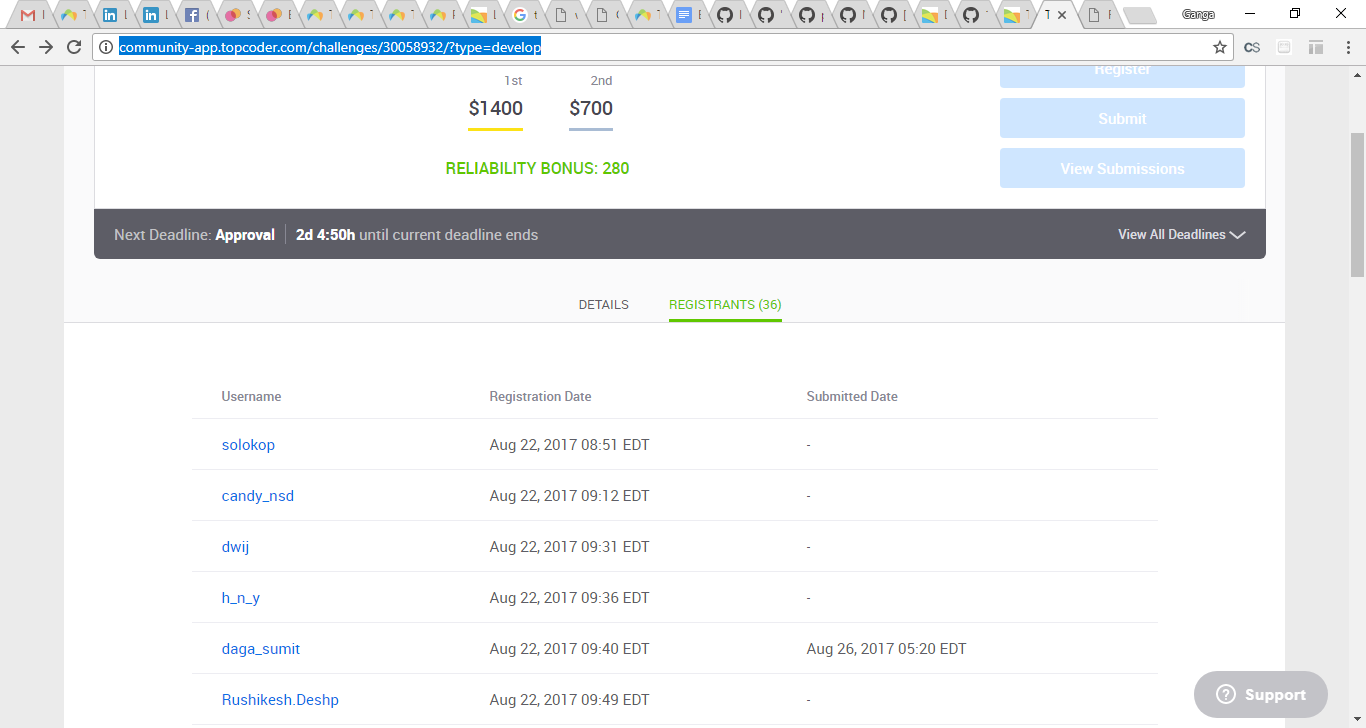Open solokop's profile

tap(248, 445)
